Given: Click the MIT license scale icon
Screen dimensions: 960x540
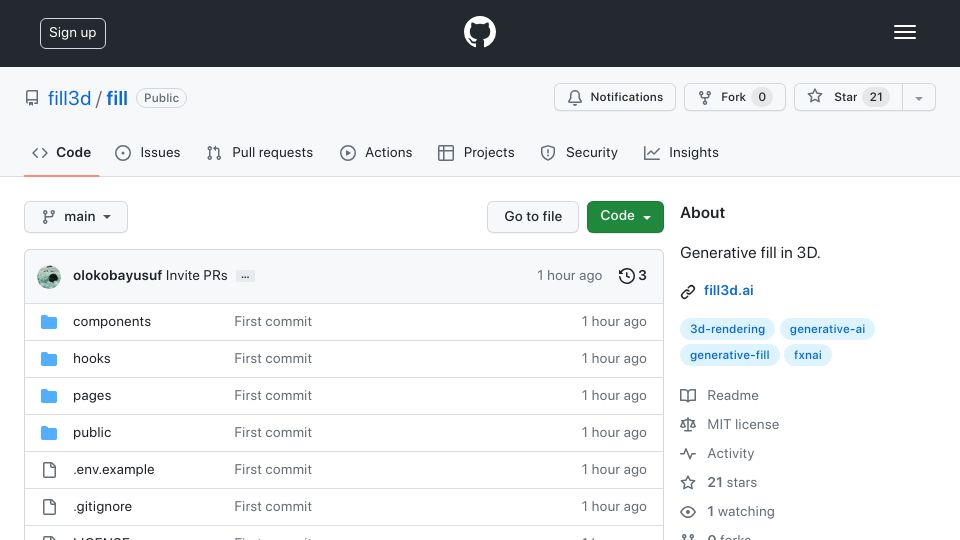Looking at the screenshot, I should pyautogui.click(x=688, y=424).
